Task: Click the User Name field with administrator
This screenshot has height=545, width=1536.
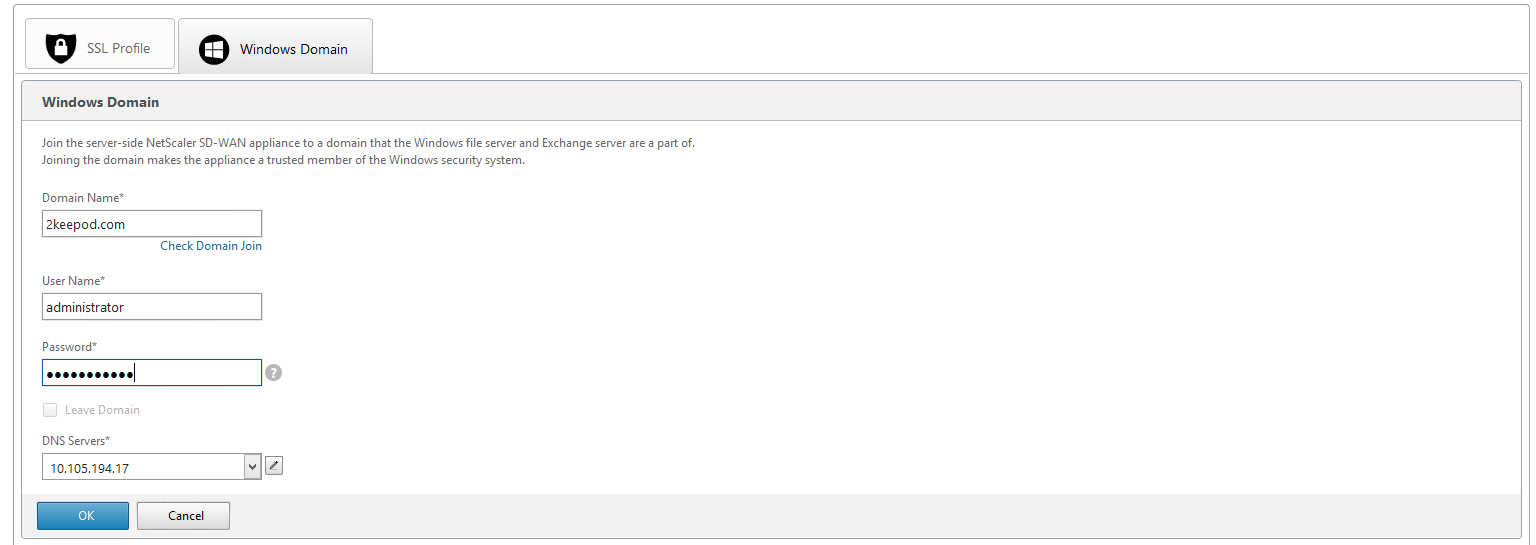Action: click(x=152, y=307)
